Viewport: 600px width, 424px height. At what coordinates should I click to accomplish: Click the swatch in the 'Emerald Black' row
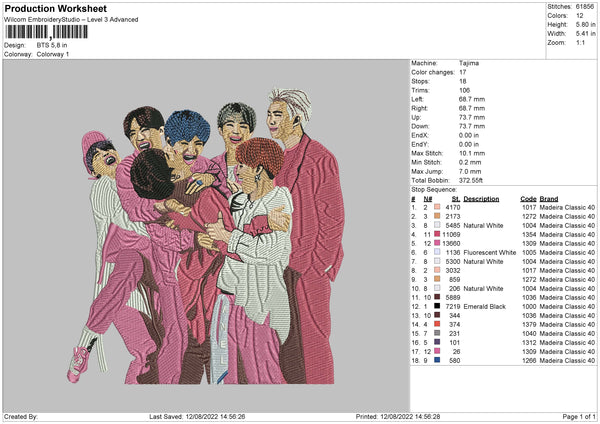(437, 306)
